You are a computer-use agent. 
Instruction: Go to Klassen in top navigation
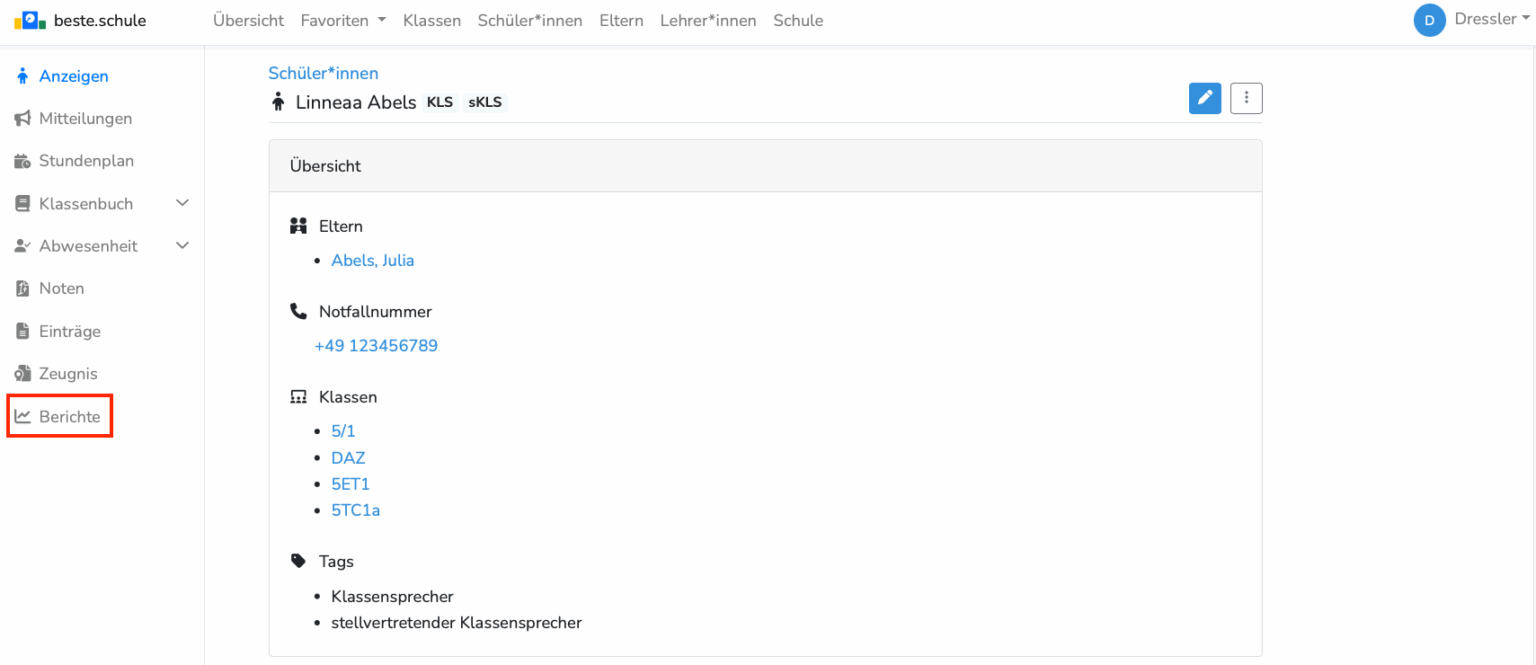click(x=431, y=21)
